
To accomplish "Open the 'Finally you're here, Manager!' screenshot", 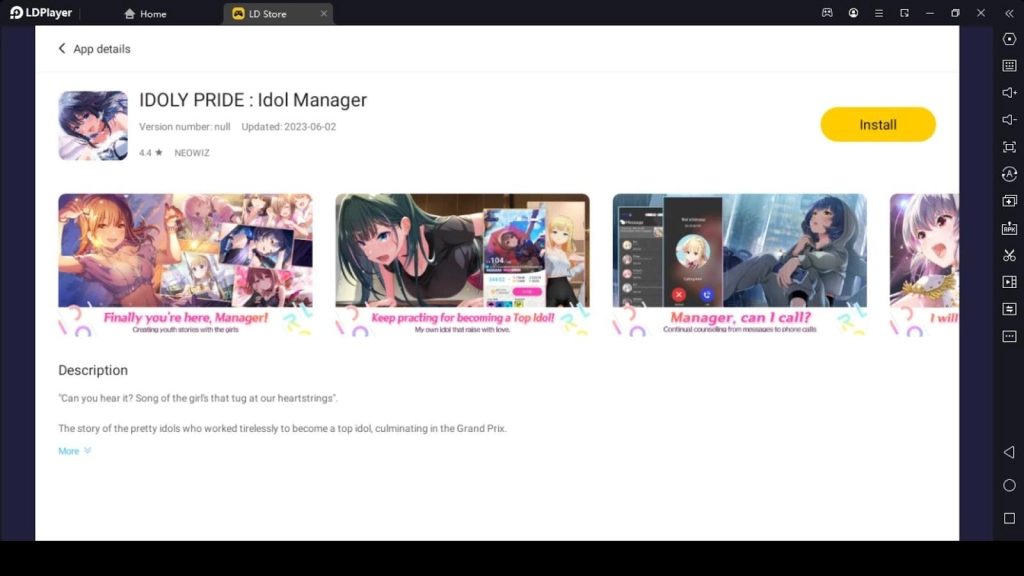I will [x=185, y=264].
